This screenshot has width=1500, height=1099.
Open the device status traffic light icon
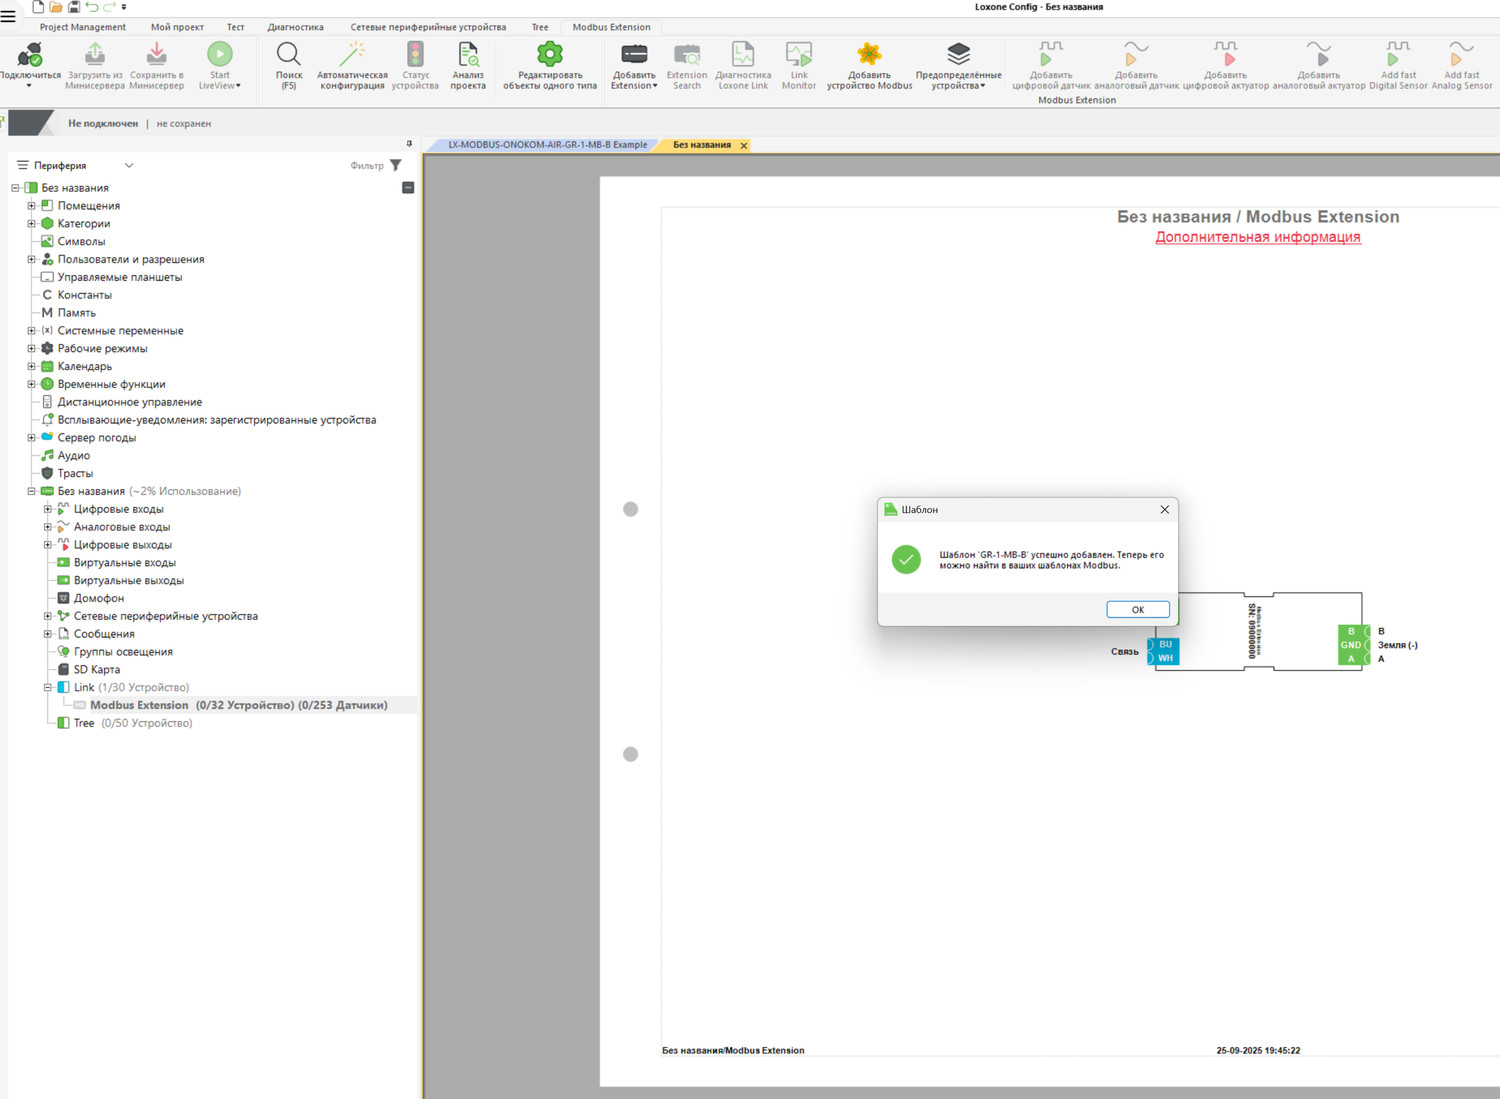[415, 55]
